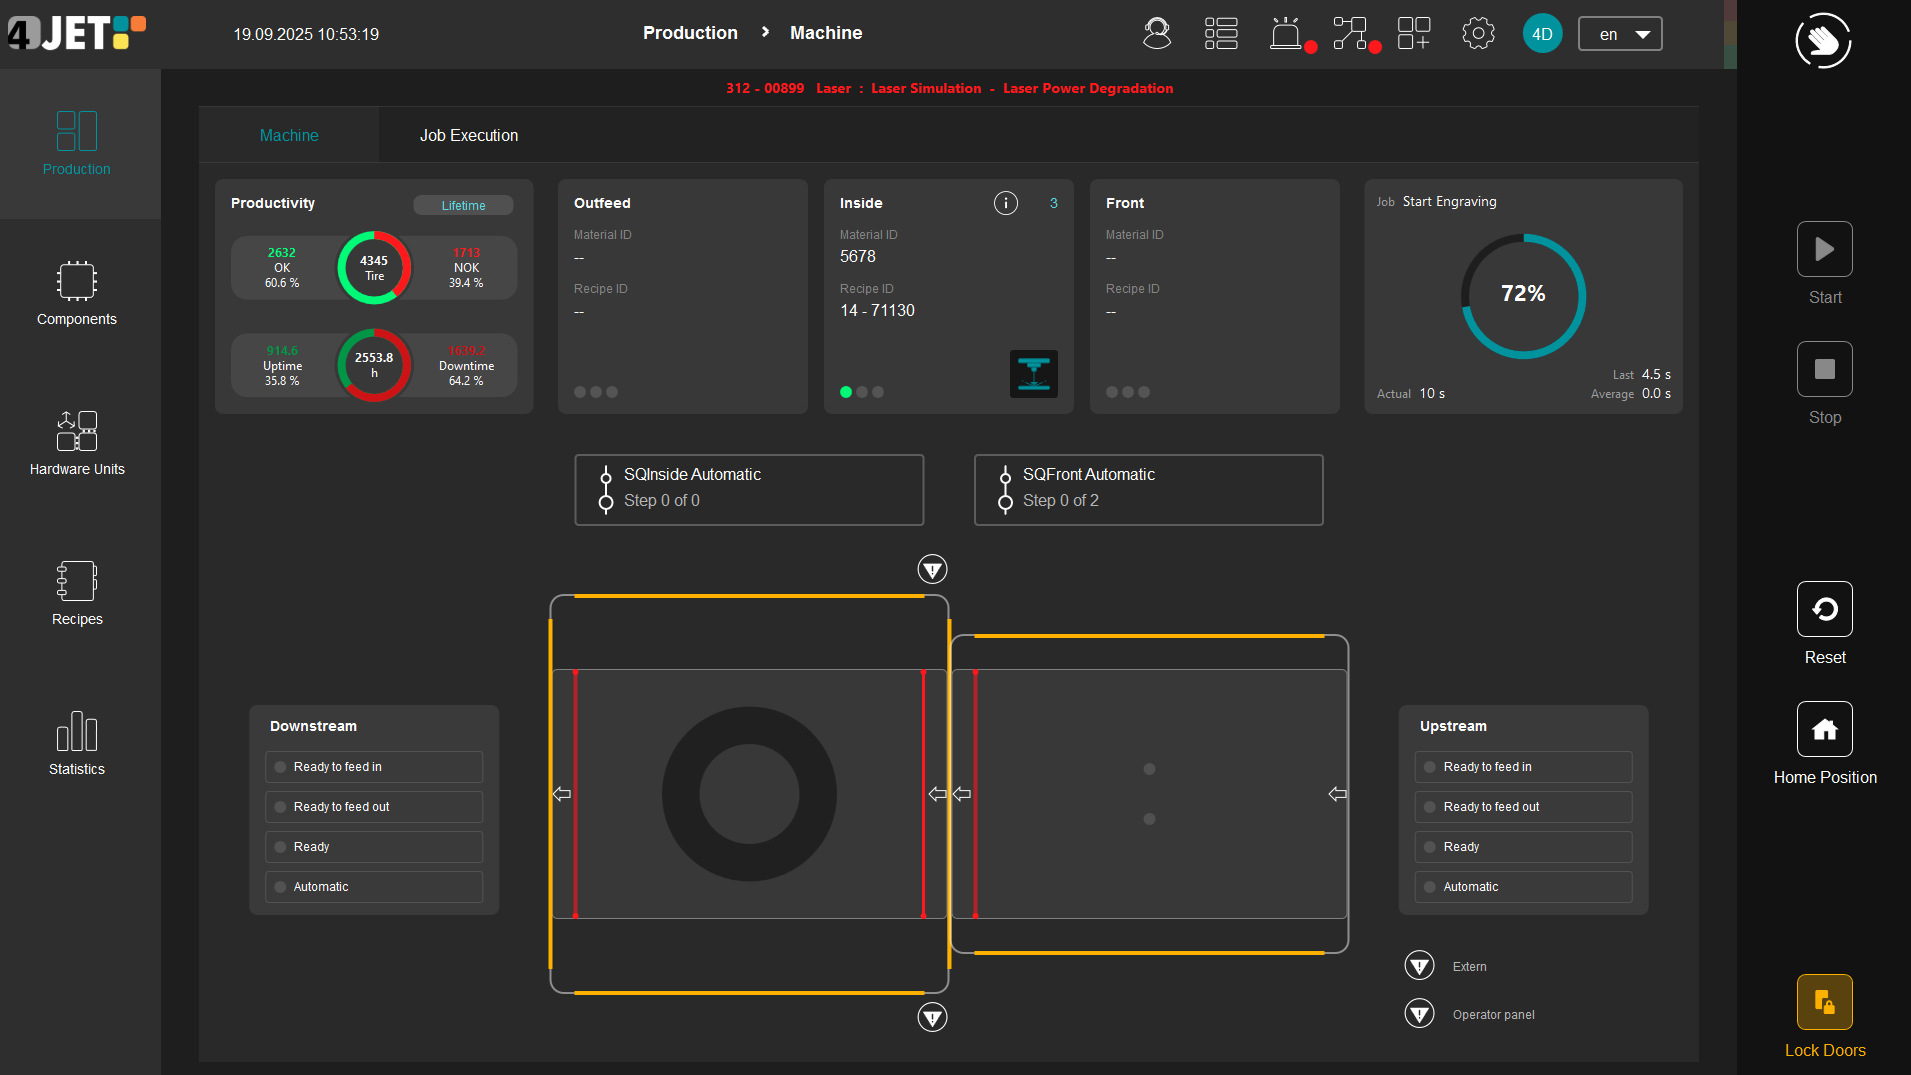
Task: Open Recipes from the sidebar
Action: point(77,592)
